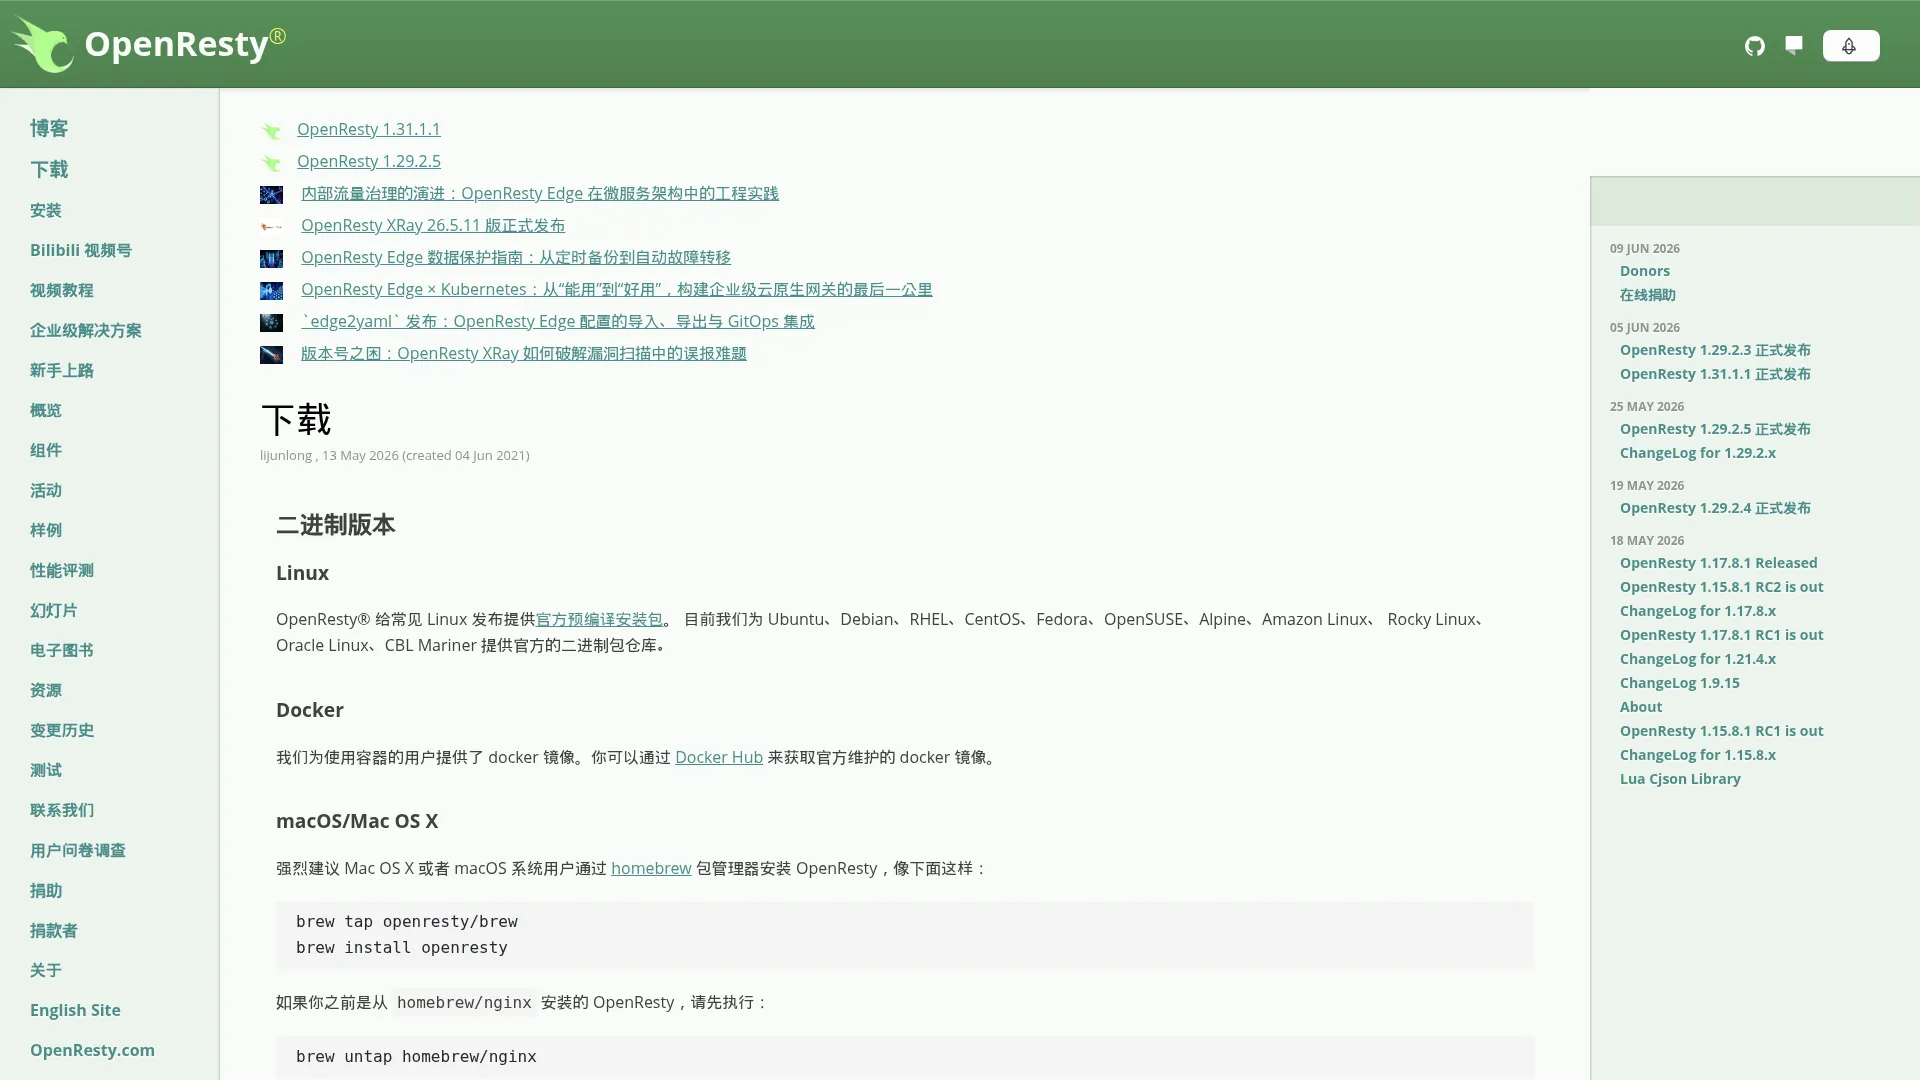The height and width of the screenshot is (1080, 1920).
Task: Open OpenResty.com in the sidebar
Action: [92, 1050]
